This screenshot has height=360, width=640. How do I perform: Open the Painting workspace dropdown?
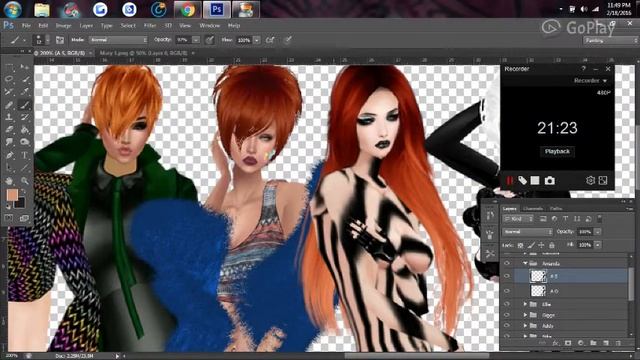tap(611, 40)
